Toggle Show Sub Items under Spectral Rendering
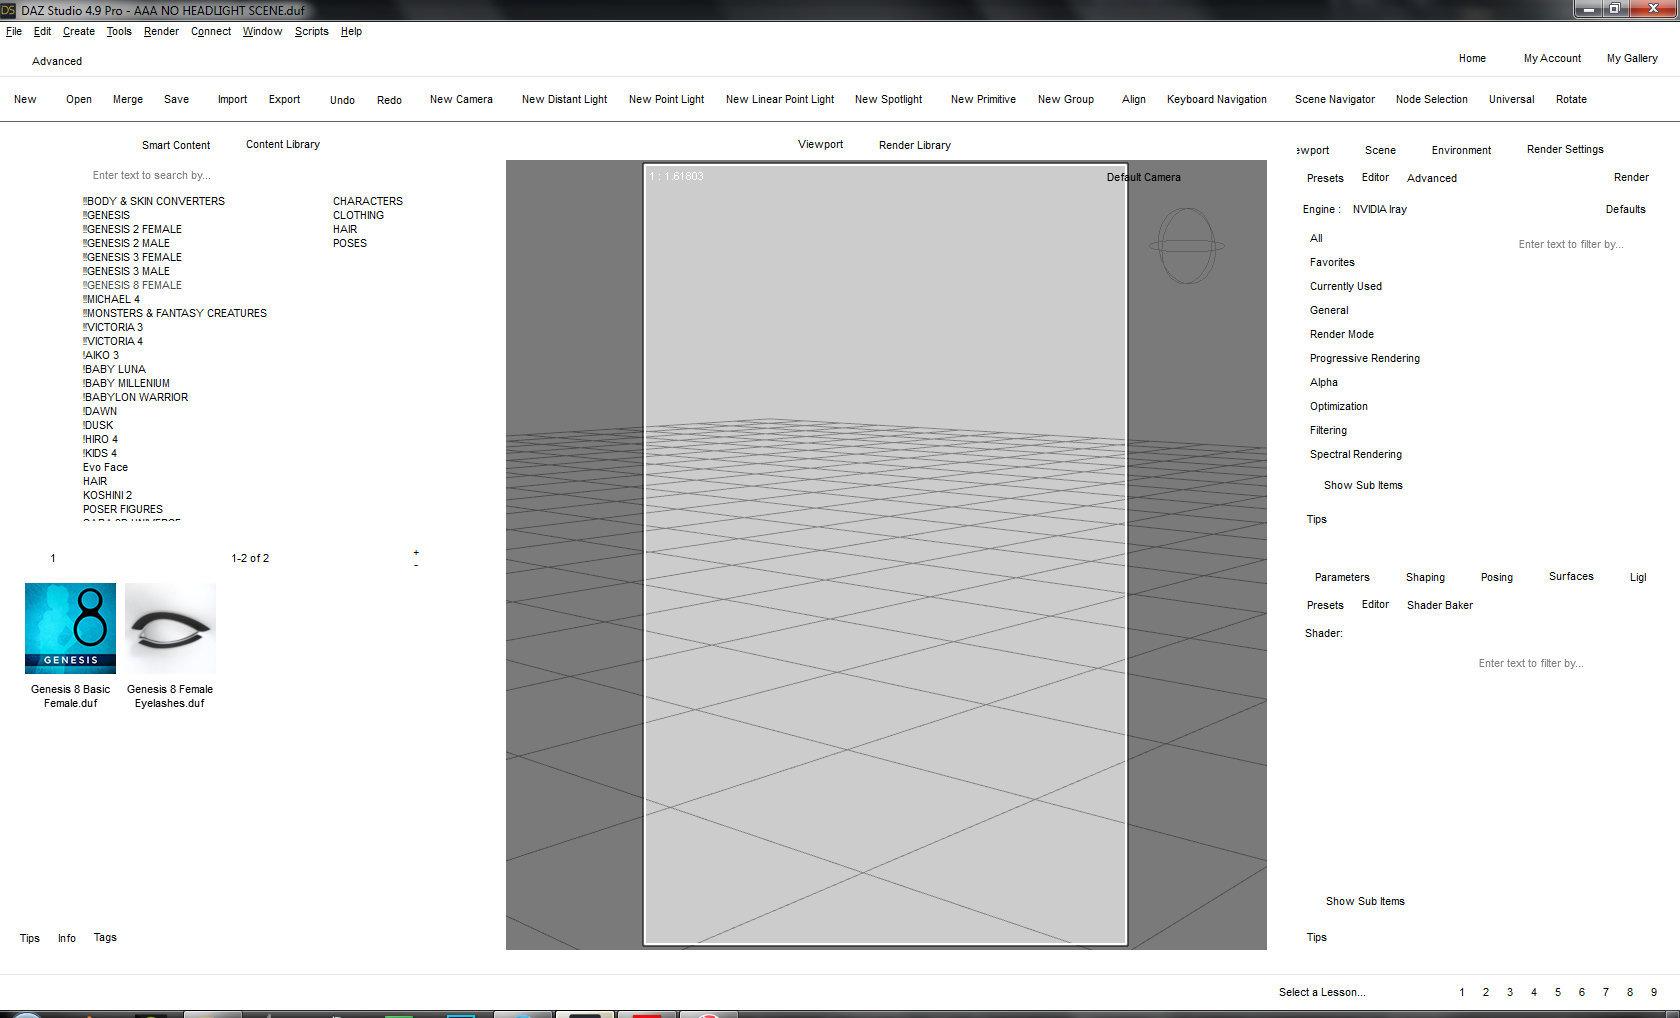 [x=1363, y=485]
